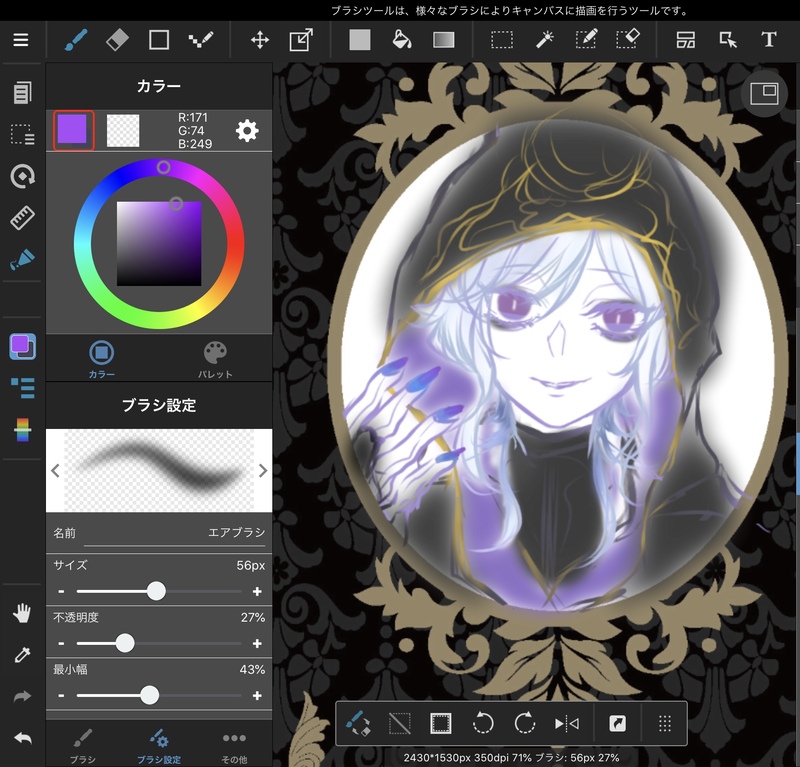Open the hamburger main menu
800x767 pixels.
pyautogui.click(x=21, y=40)
